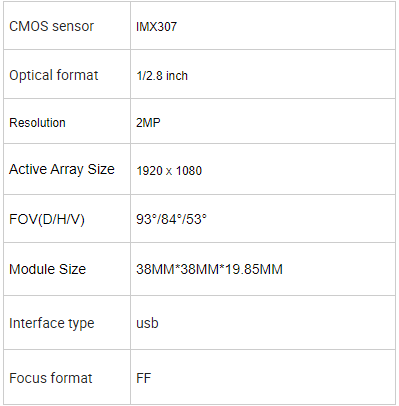Click the blank area right of FF

273,377
